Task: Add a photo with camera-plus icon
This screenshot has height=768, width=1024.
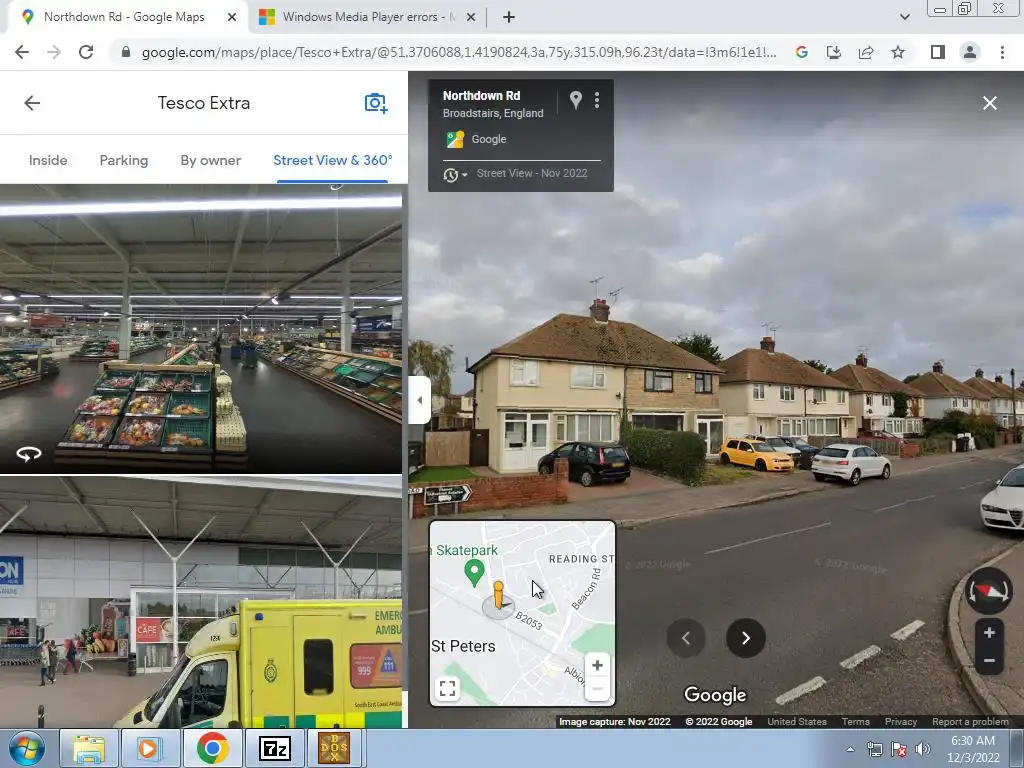Action: coord(376,103)
